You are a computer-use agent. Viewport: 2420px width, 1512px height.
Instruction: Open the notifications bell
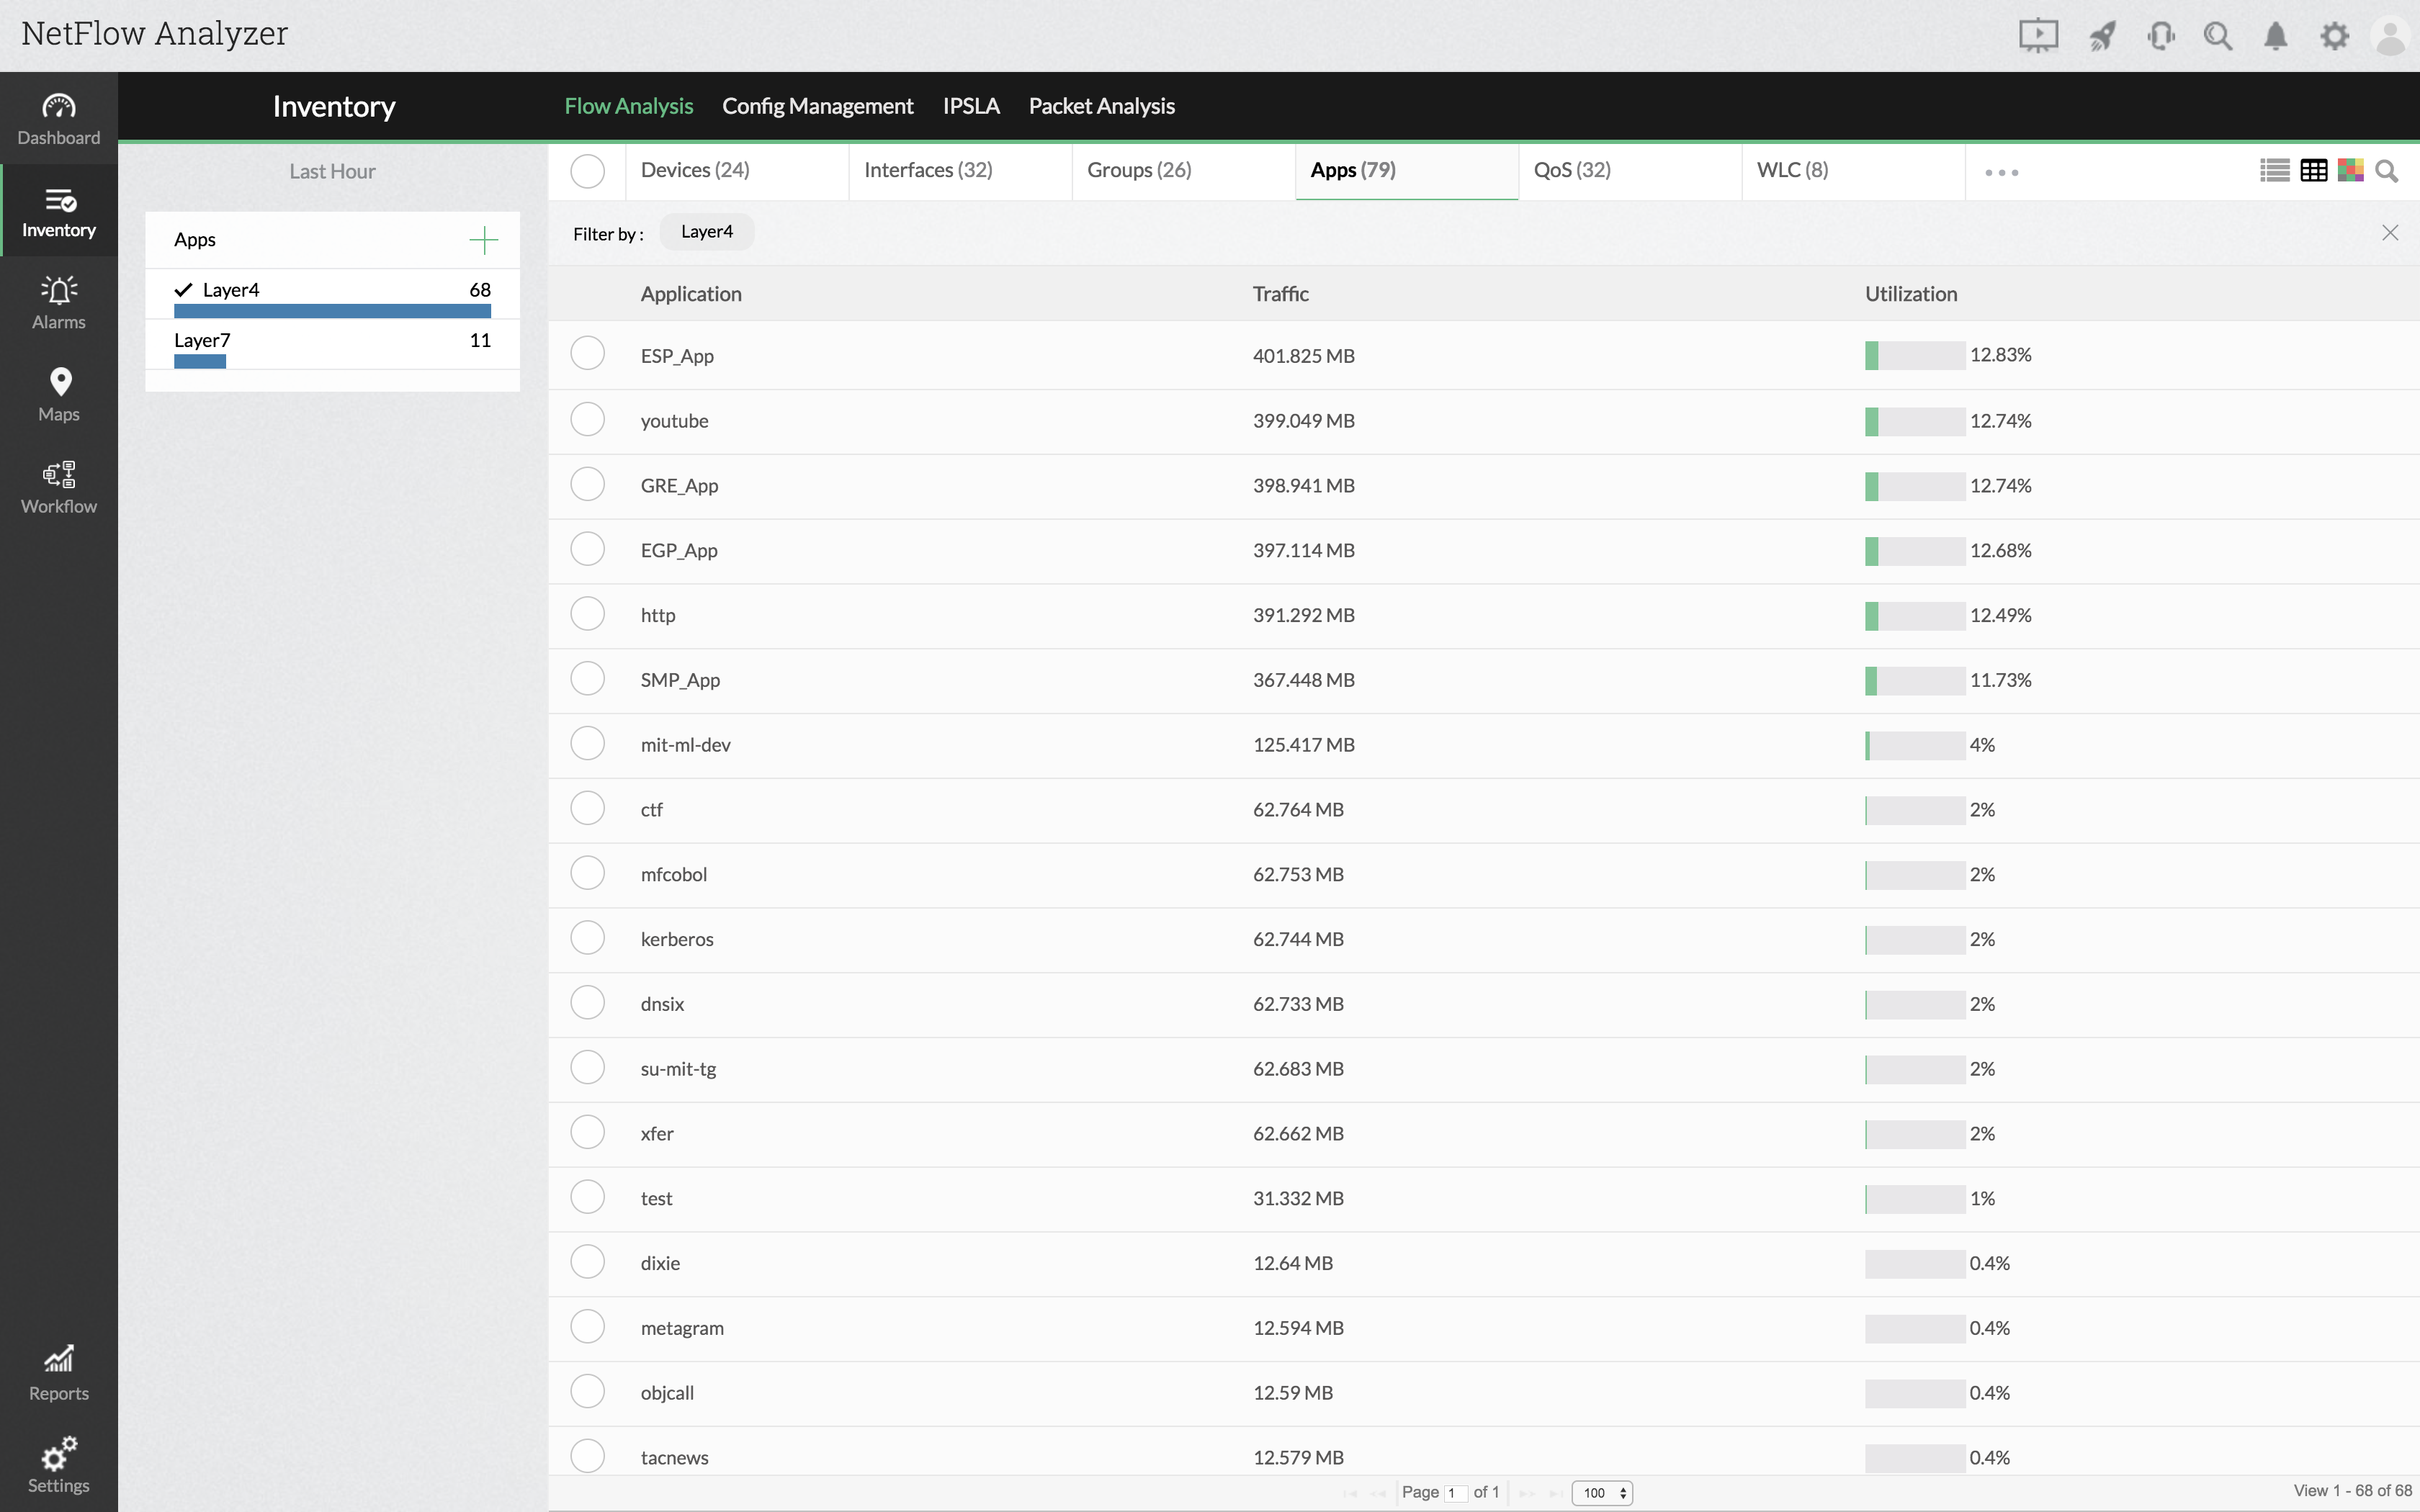[x=2276, y=35]
